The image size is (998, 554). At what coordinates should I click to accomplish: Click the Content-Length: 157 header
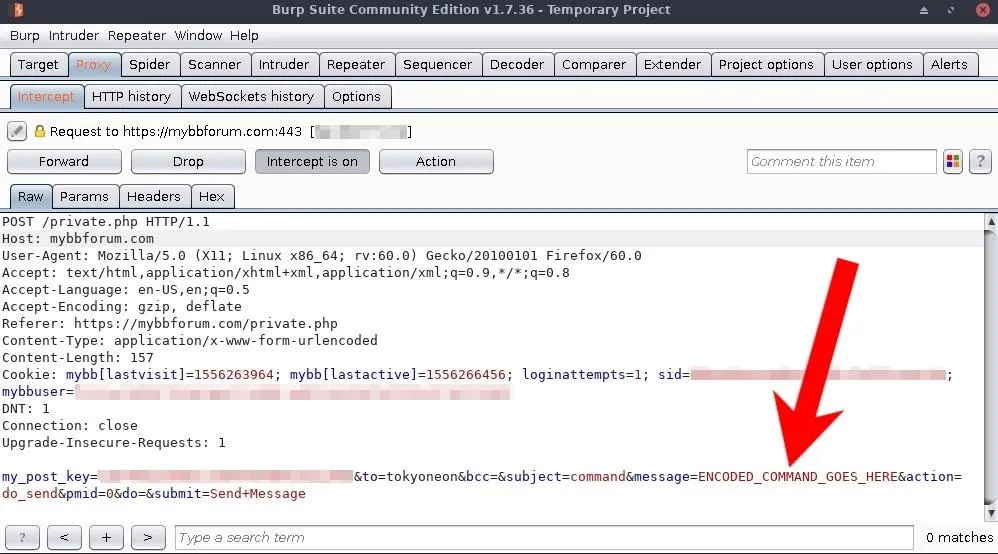(78, 358)
